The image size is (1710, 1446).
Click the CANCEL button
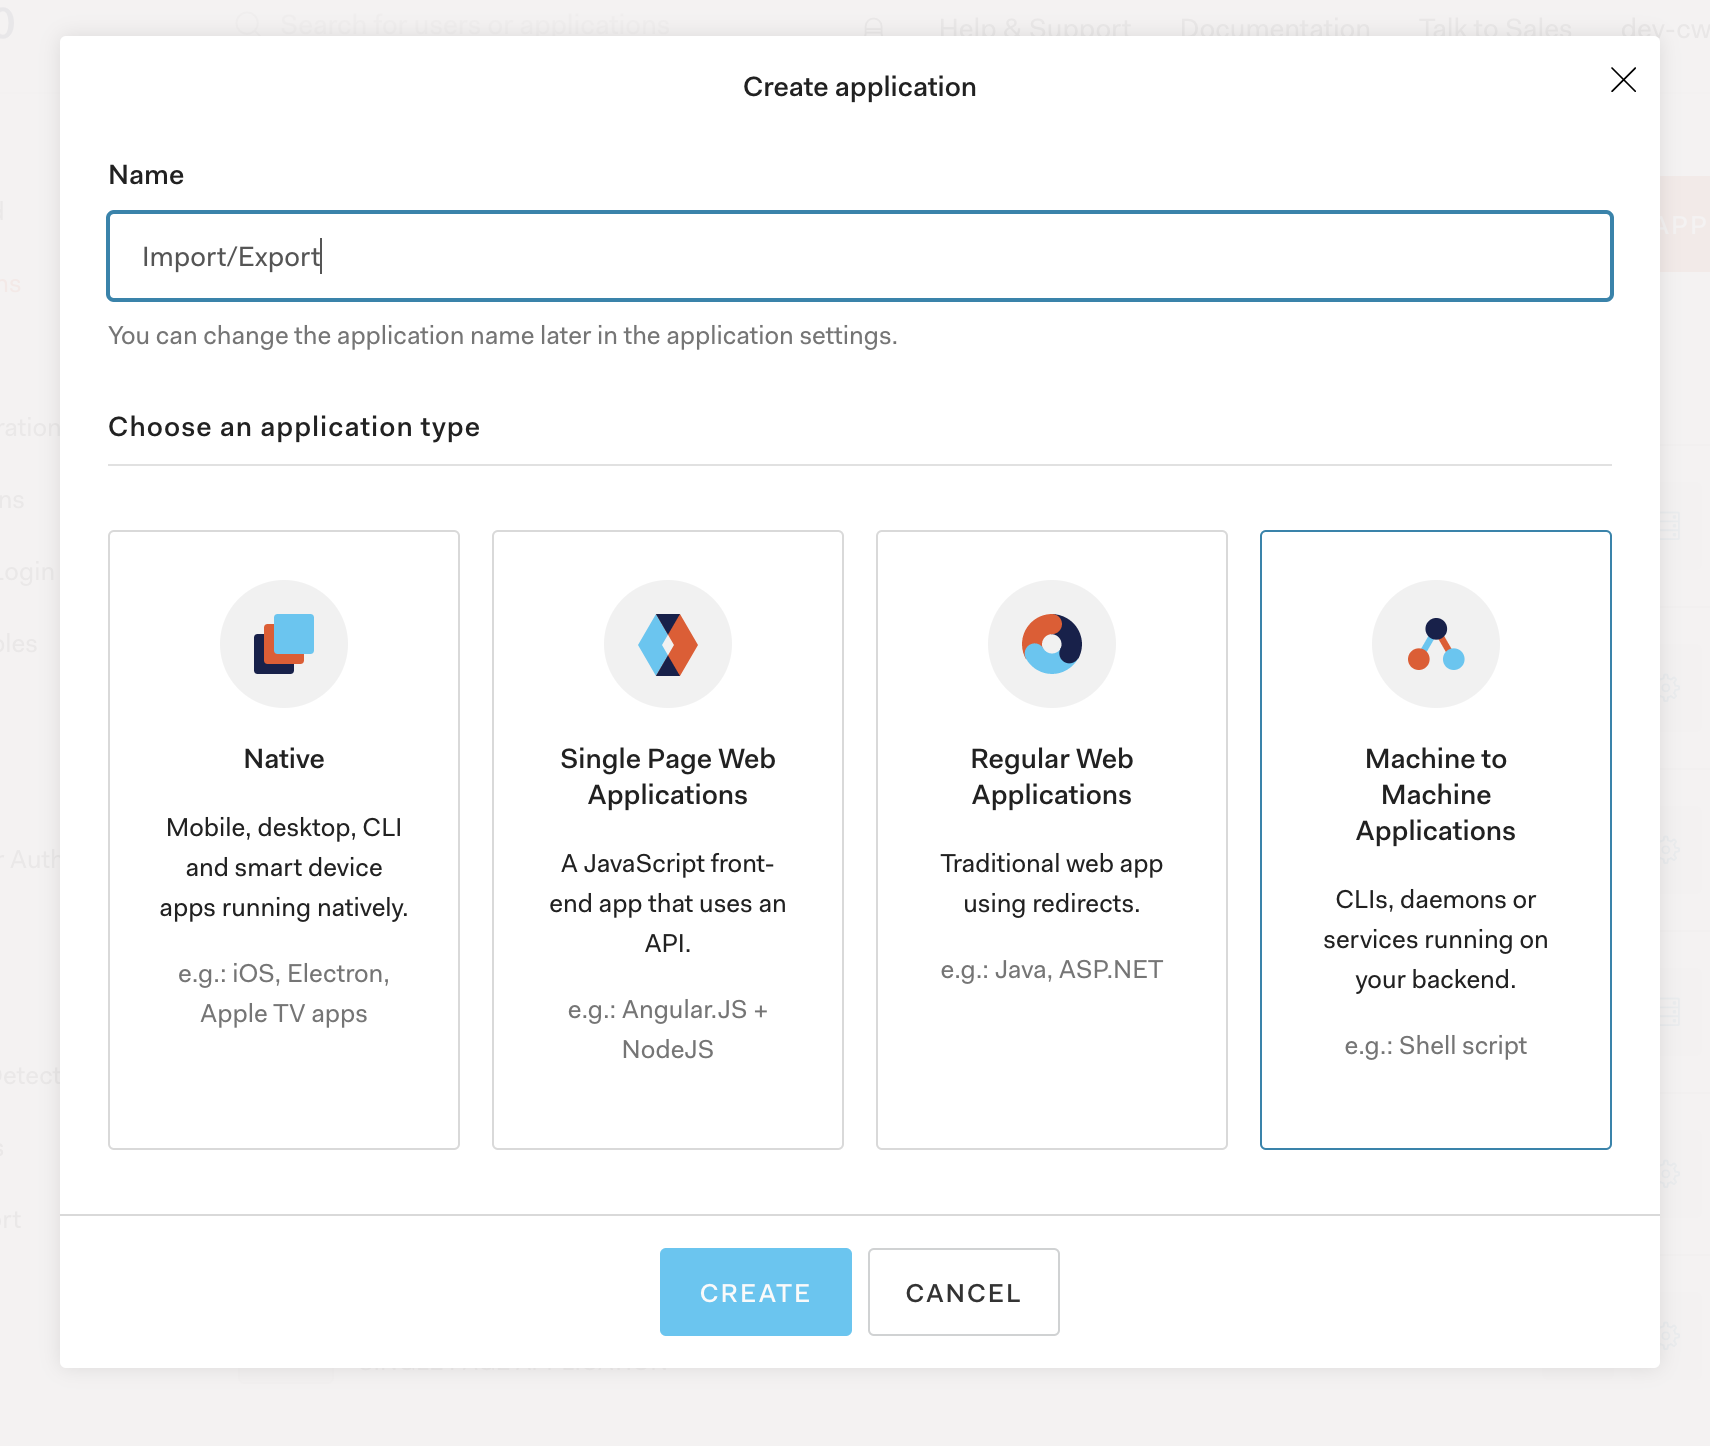963,1292
